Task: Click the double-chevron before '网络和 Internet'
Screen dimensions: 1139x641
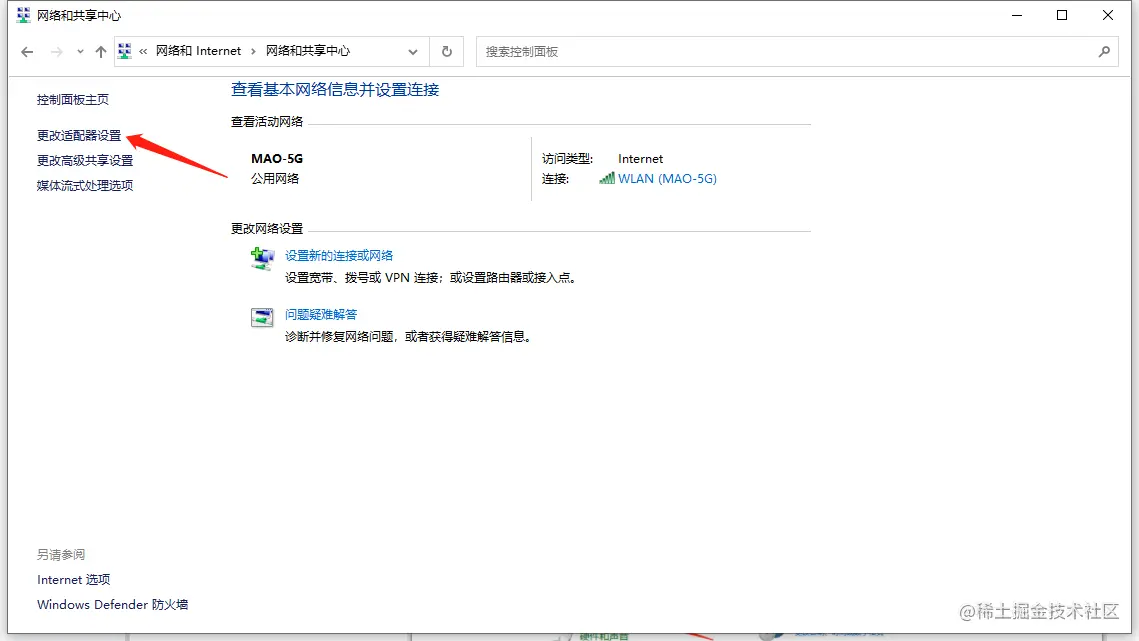Action: [x=143, y=51]
